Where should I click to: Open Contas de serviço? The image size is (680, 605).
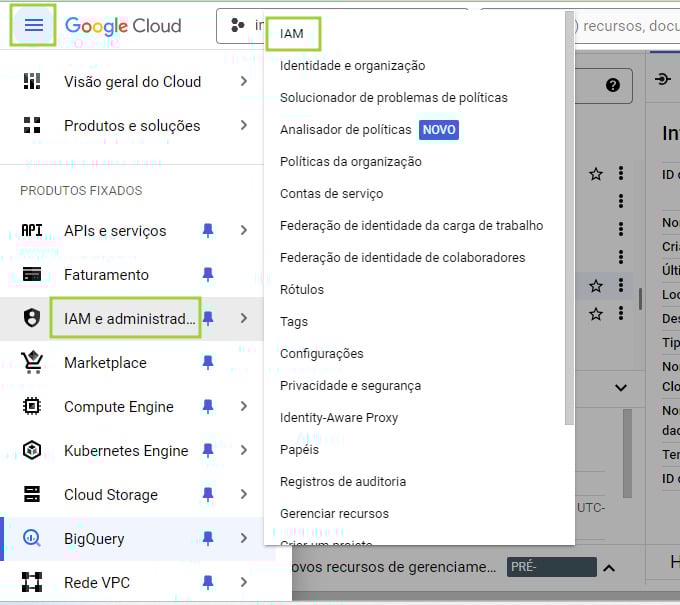pyautogui.click(x=331, y=193)
